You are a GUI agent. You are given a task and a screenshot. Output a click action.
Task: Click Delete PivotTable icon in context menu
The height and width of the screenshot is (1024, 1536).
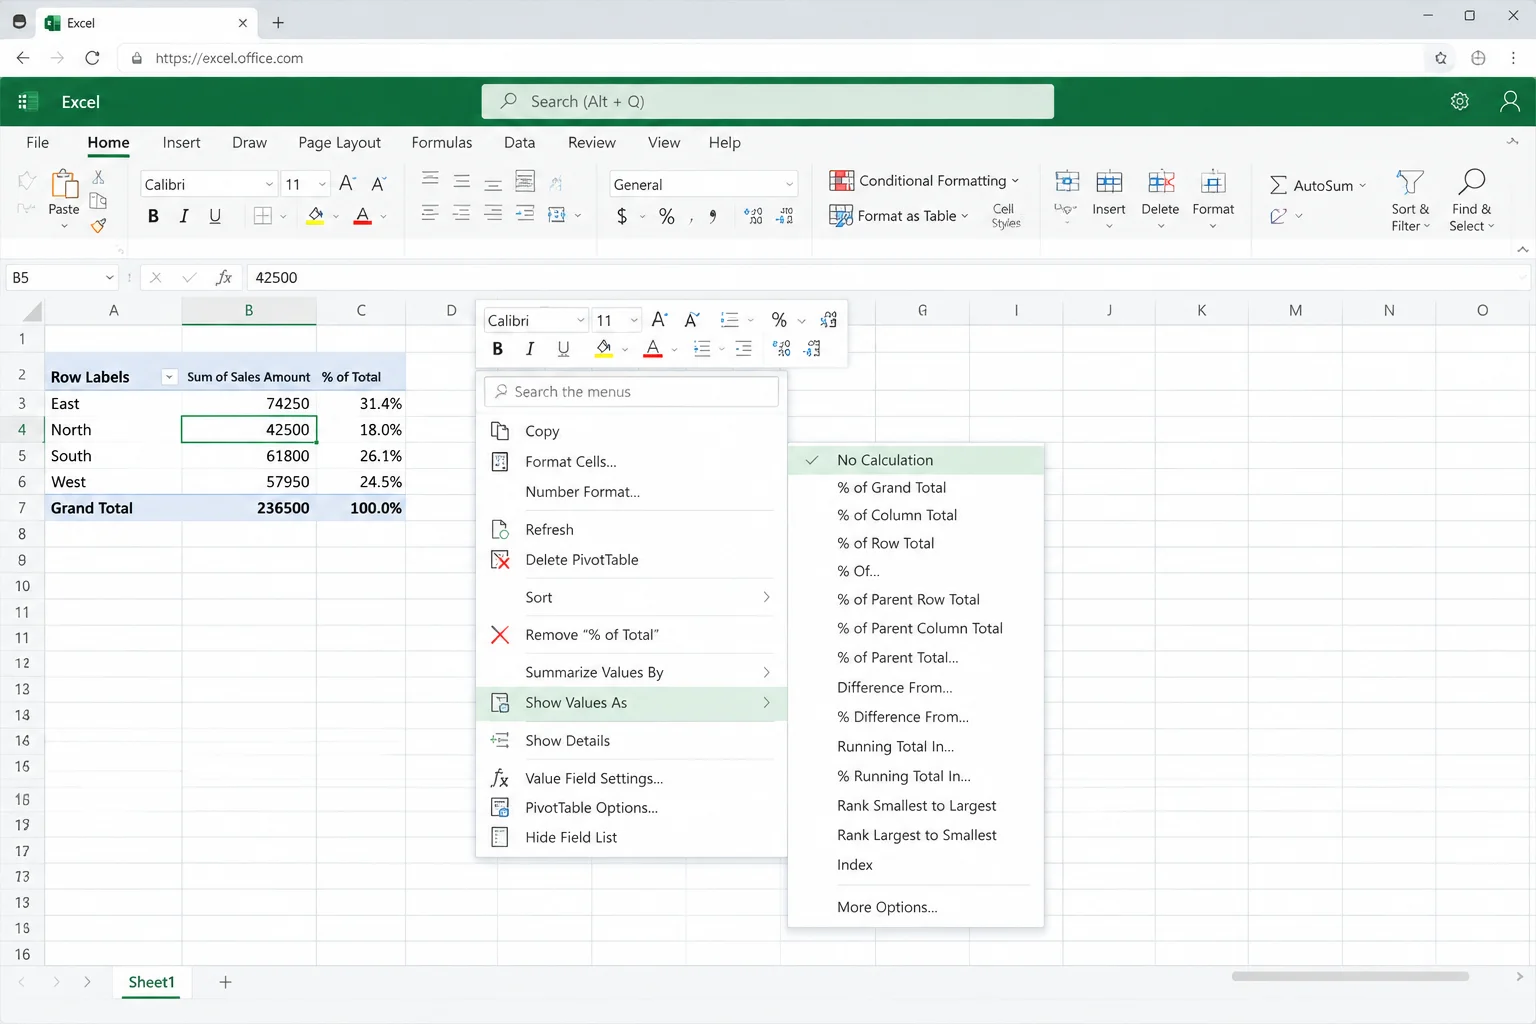pyautogui.click(x=500, y=560)
